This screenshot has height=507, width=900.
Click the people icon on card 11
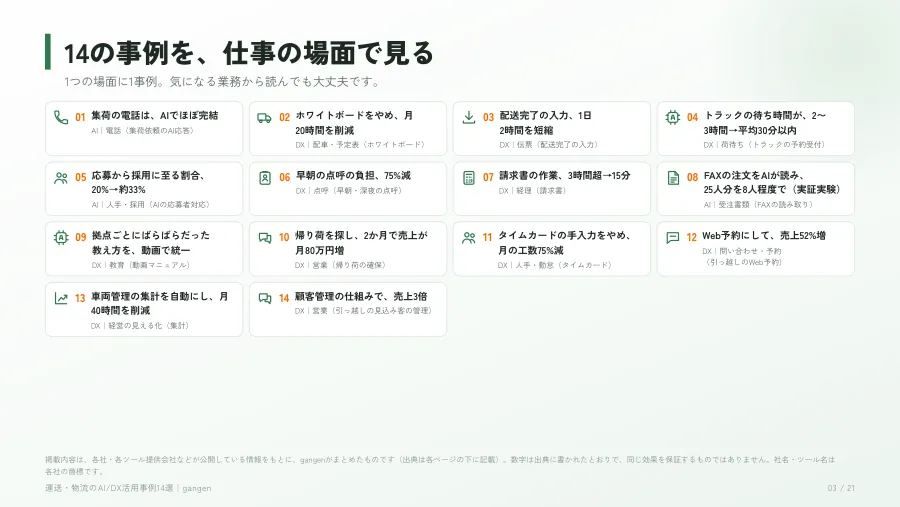pyautogui.click(x=469, y=238)
